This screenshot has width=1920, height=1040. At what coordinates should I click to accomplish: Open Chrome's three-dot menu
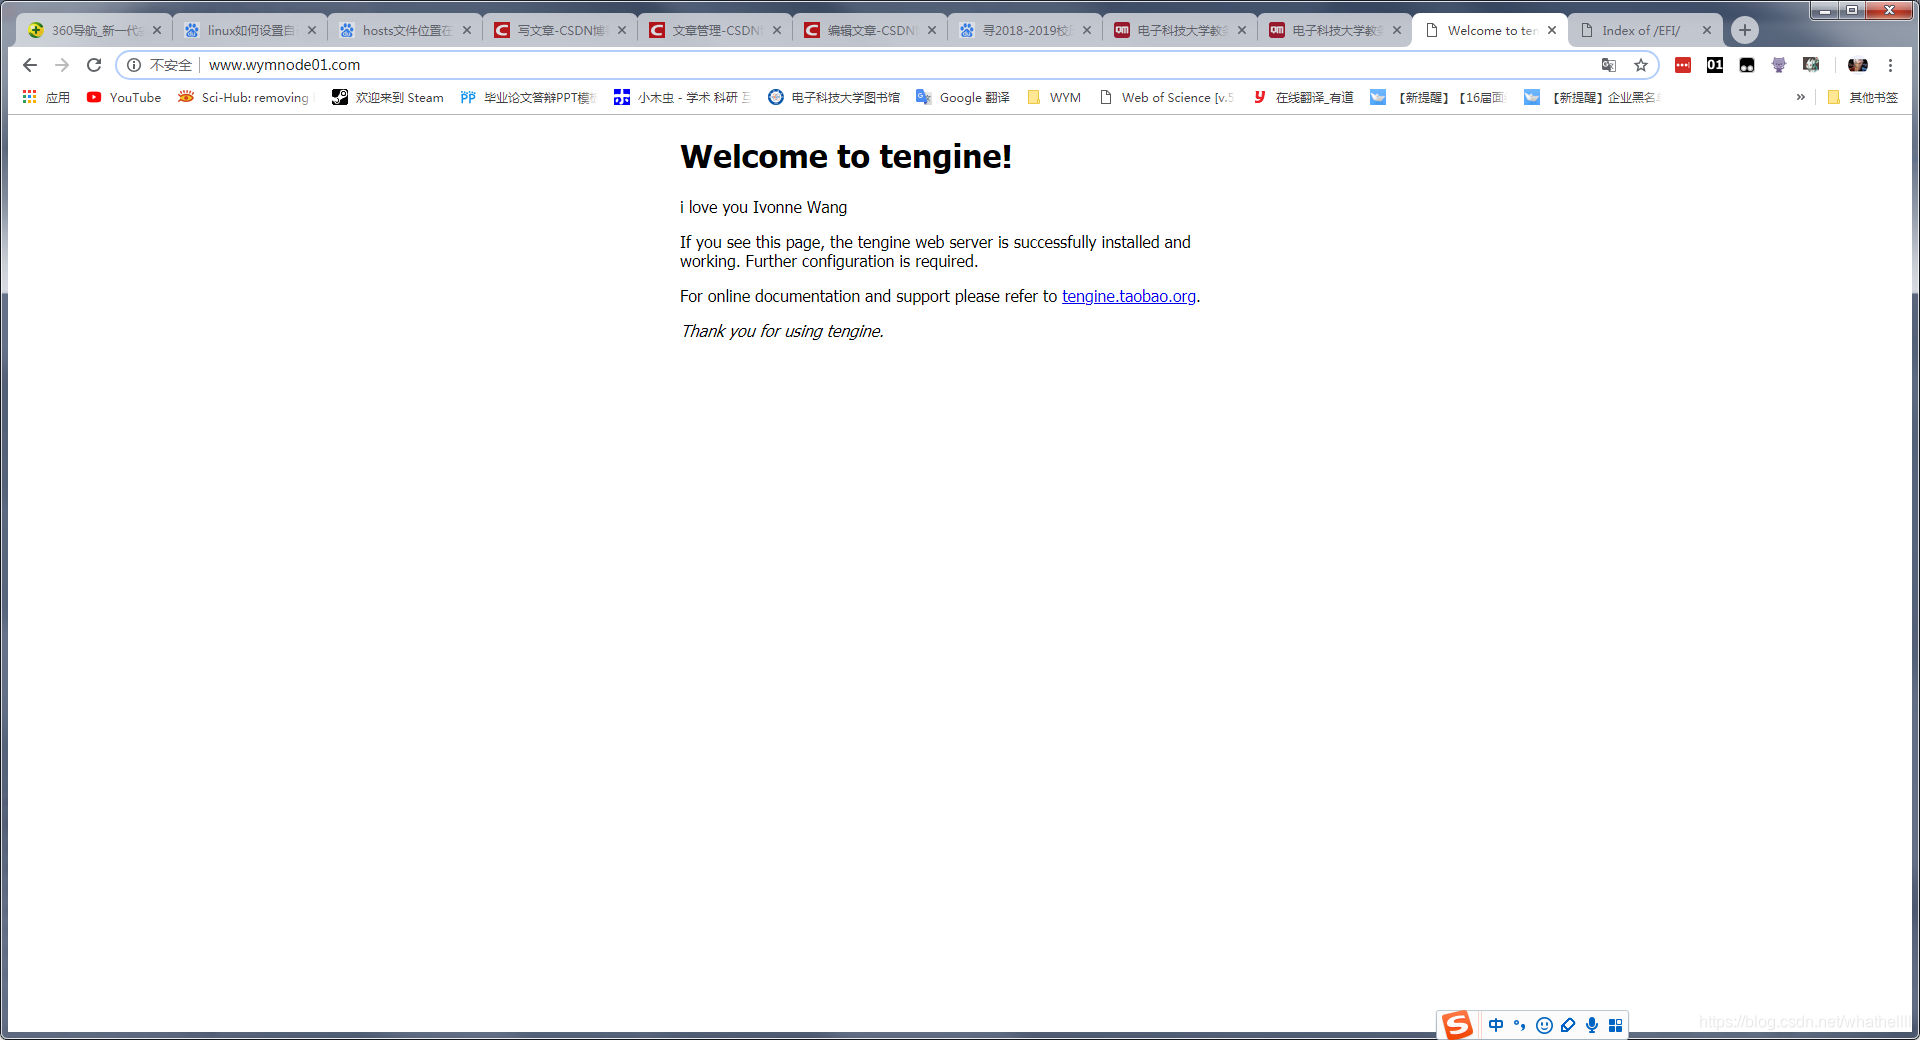point(1891,64)
